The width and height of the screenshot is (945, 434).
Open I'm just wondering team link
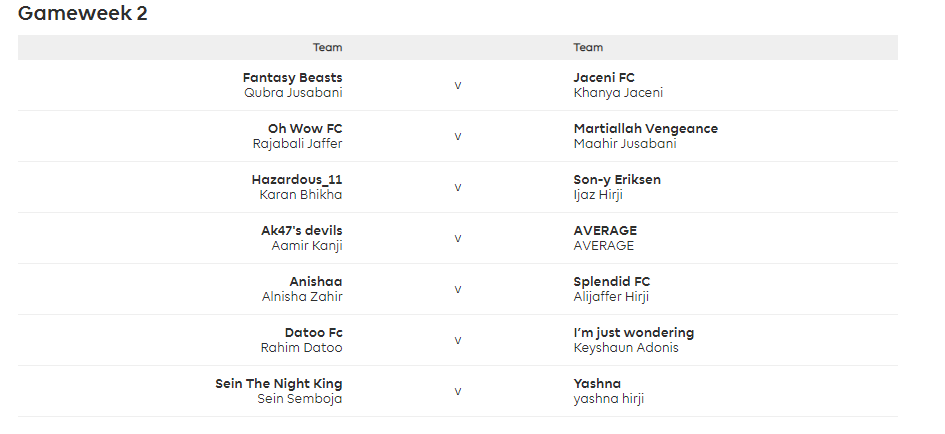(634, 333)
